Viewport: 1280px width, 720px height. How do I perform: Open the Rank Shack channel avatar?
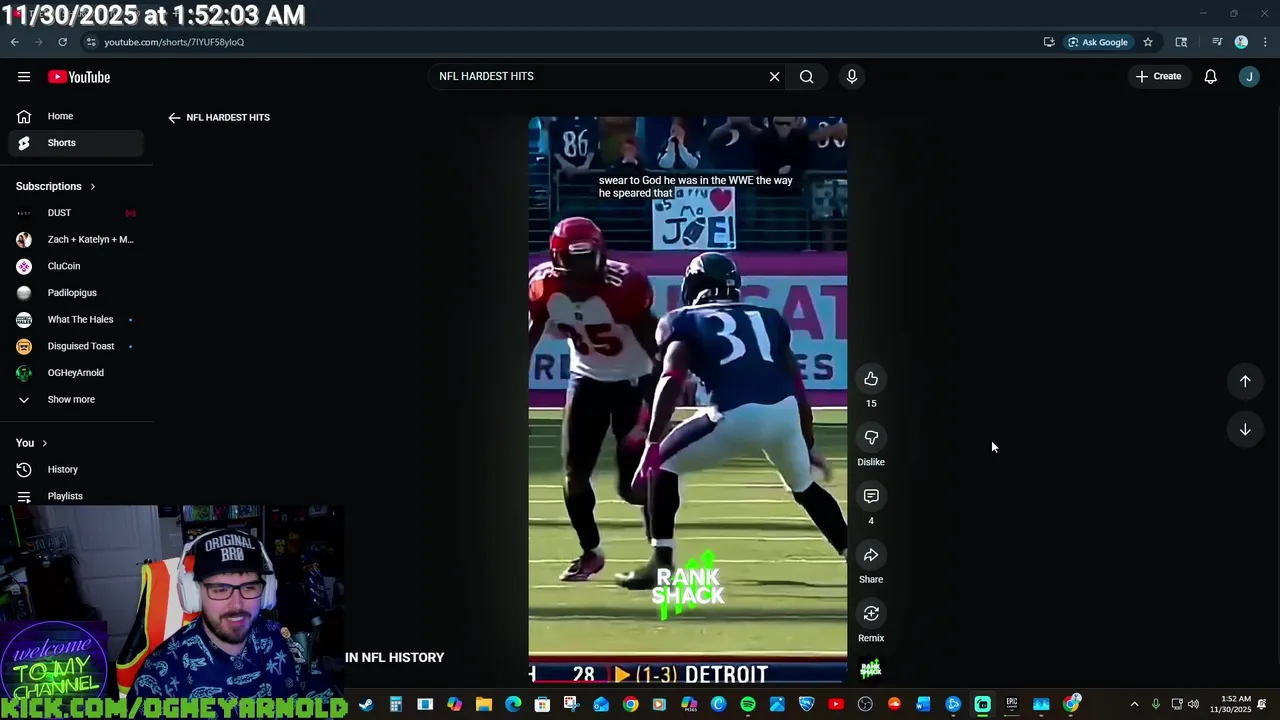coord(871,669)
